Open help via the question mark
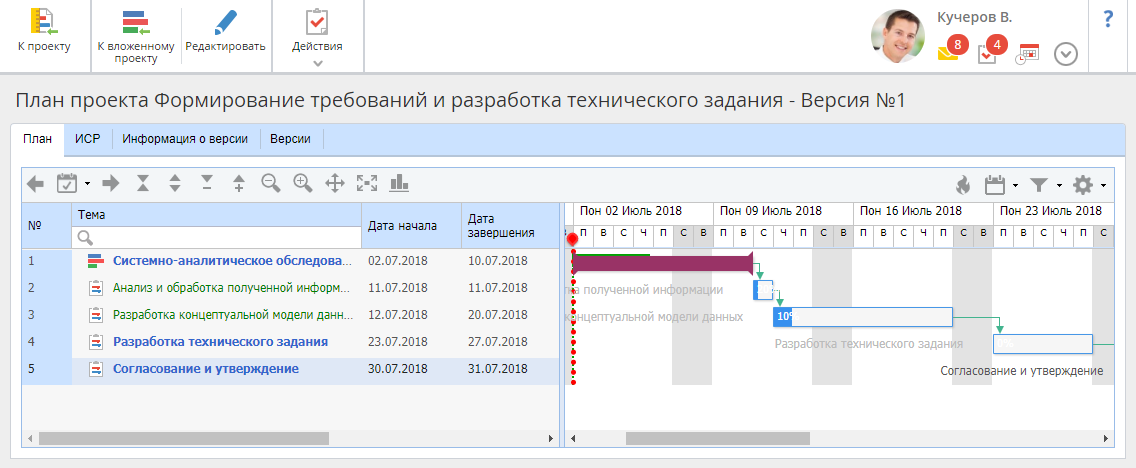1136x468 pixels. 1108,19
